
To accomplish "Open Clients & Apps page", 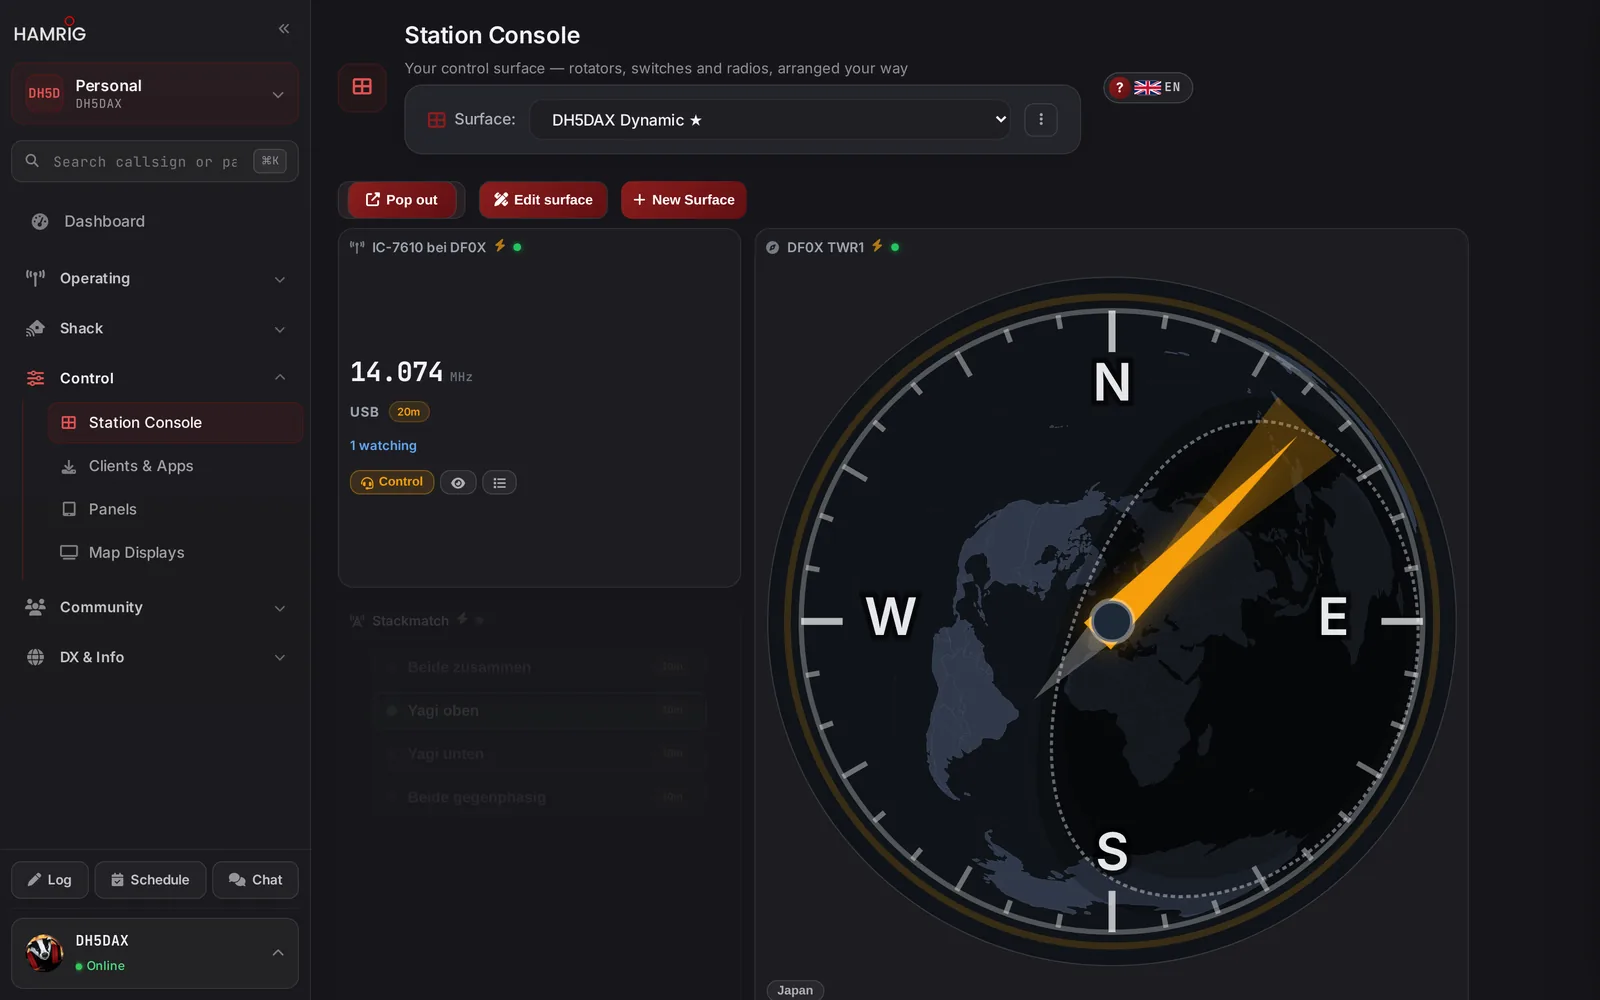I will click(176, 466).
